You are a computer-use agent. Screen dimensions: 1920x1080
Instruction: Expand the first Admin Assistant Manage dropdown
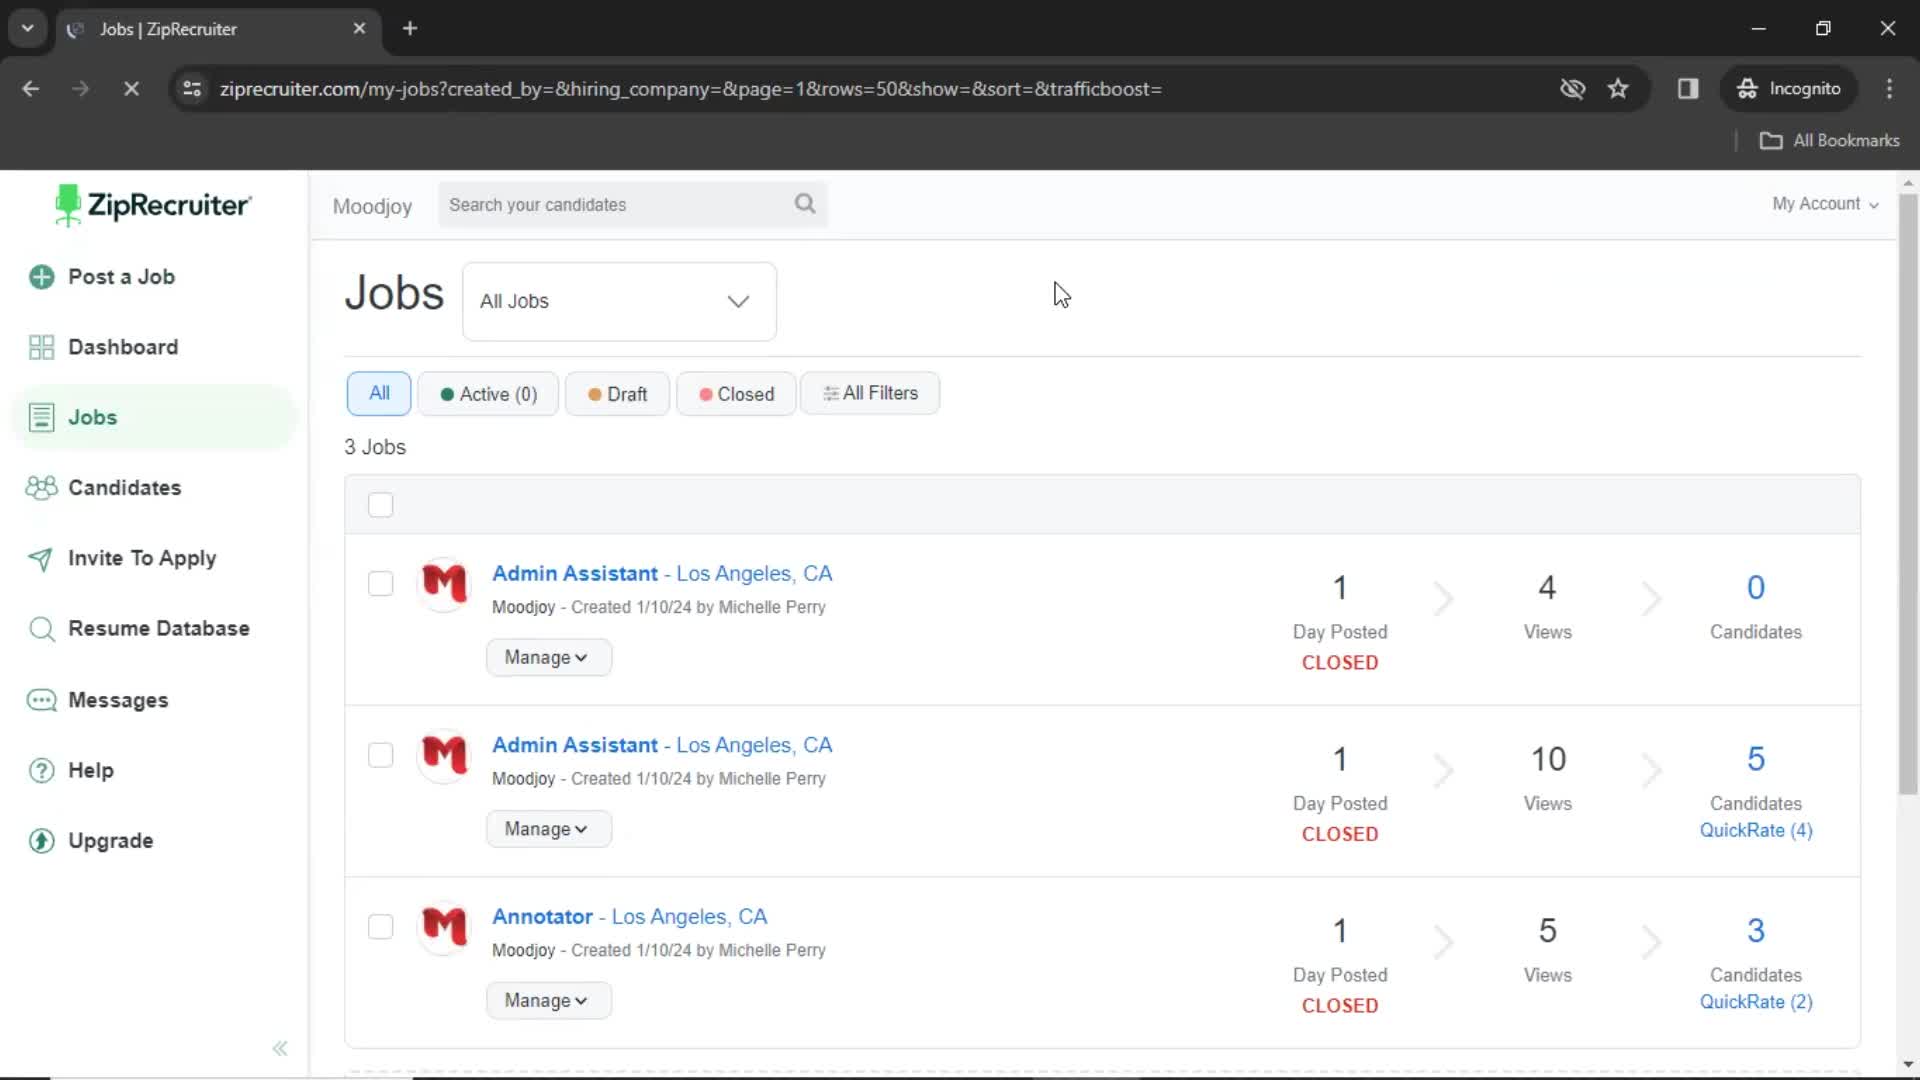pos(547,657)
